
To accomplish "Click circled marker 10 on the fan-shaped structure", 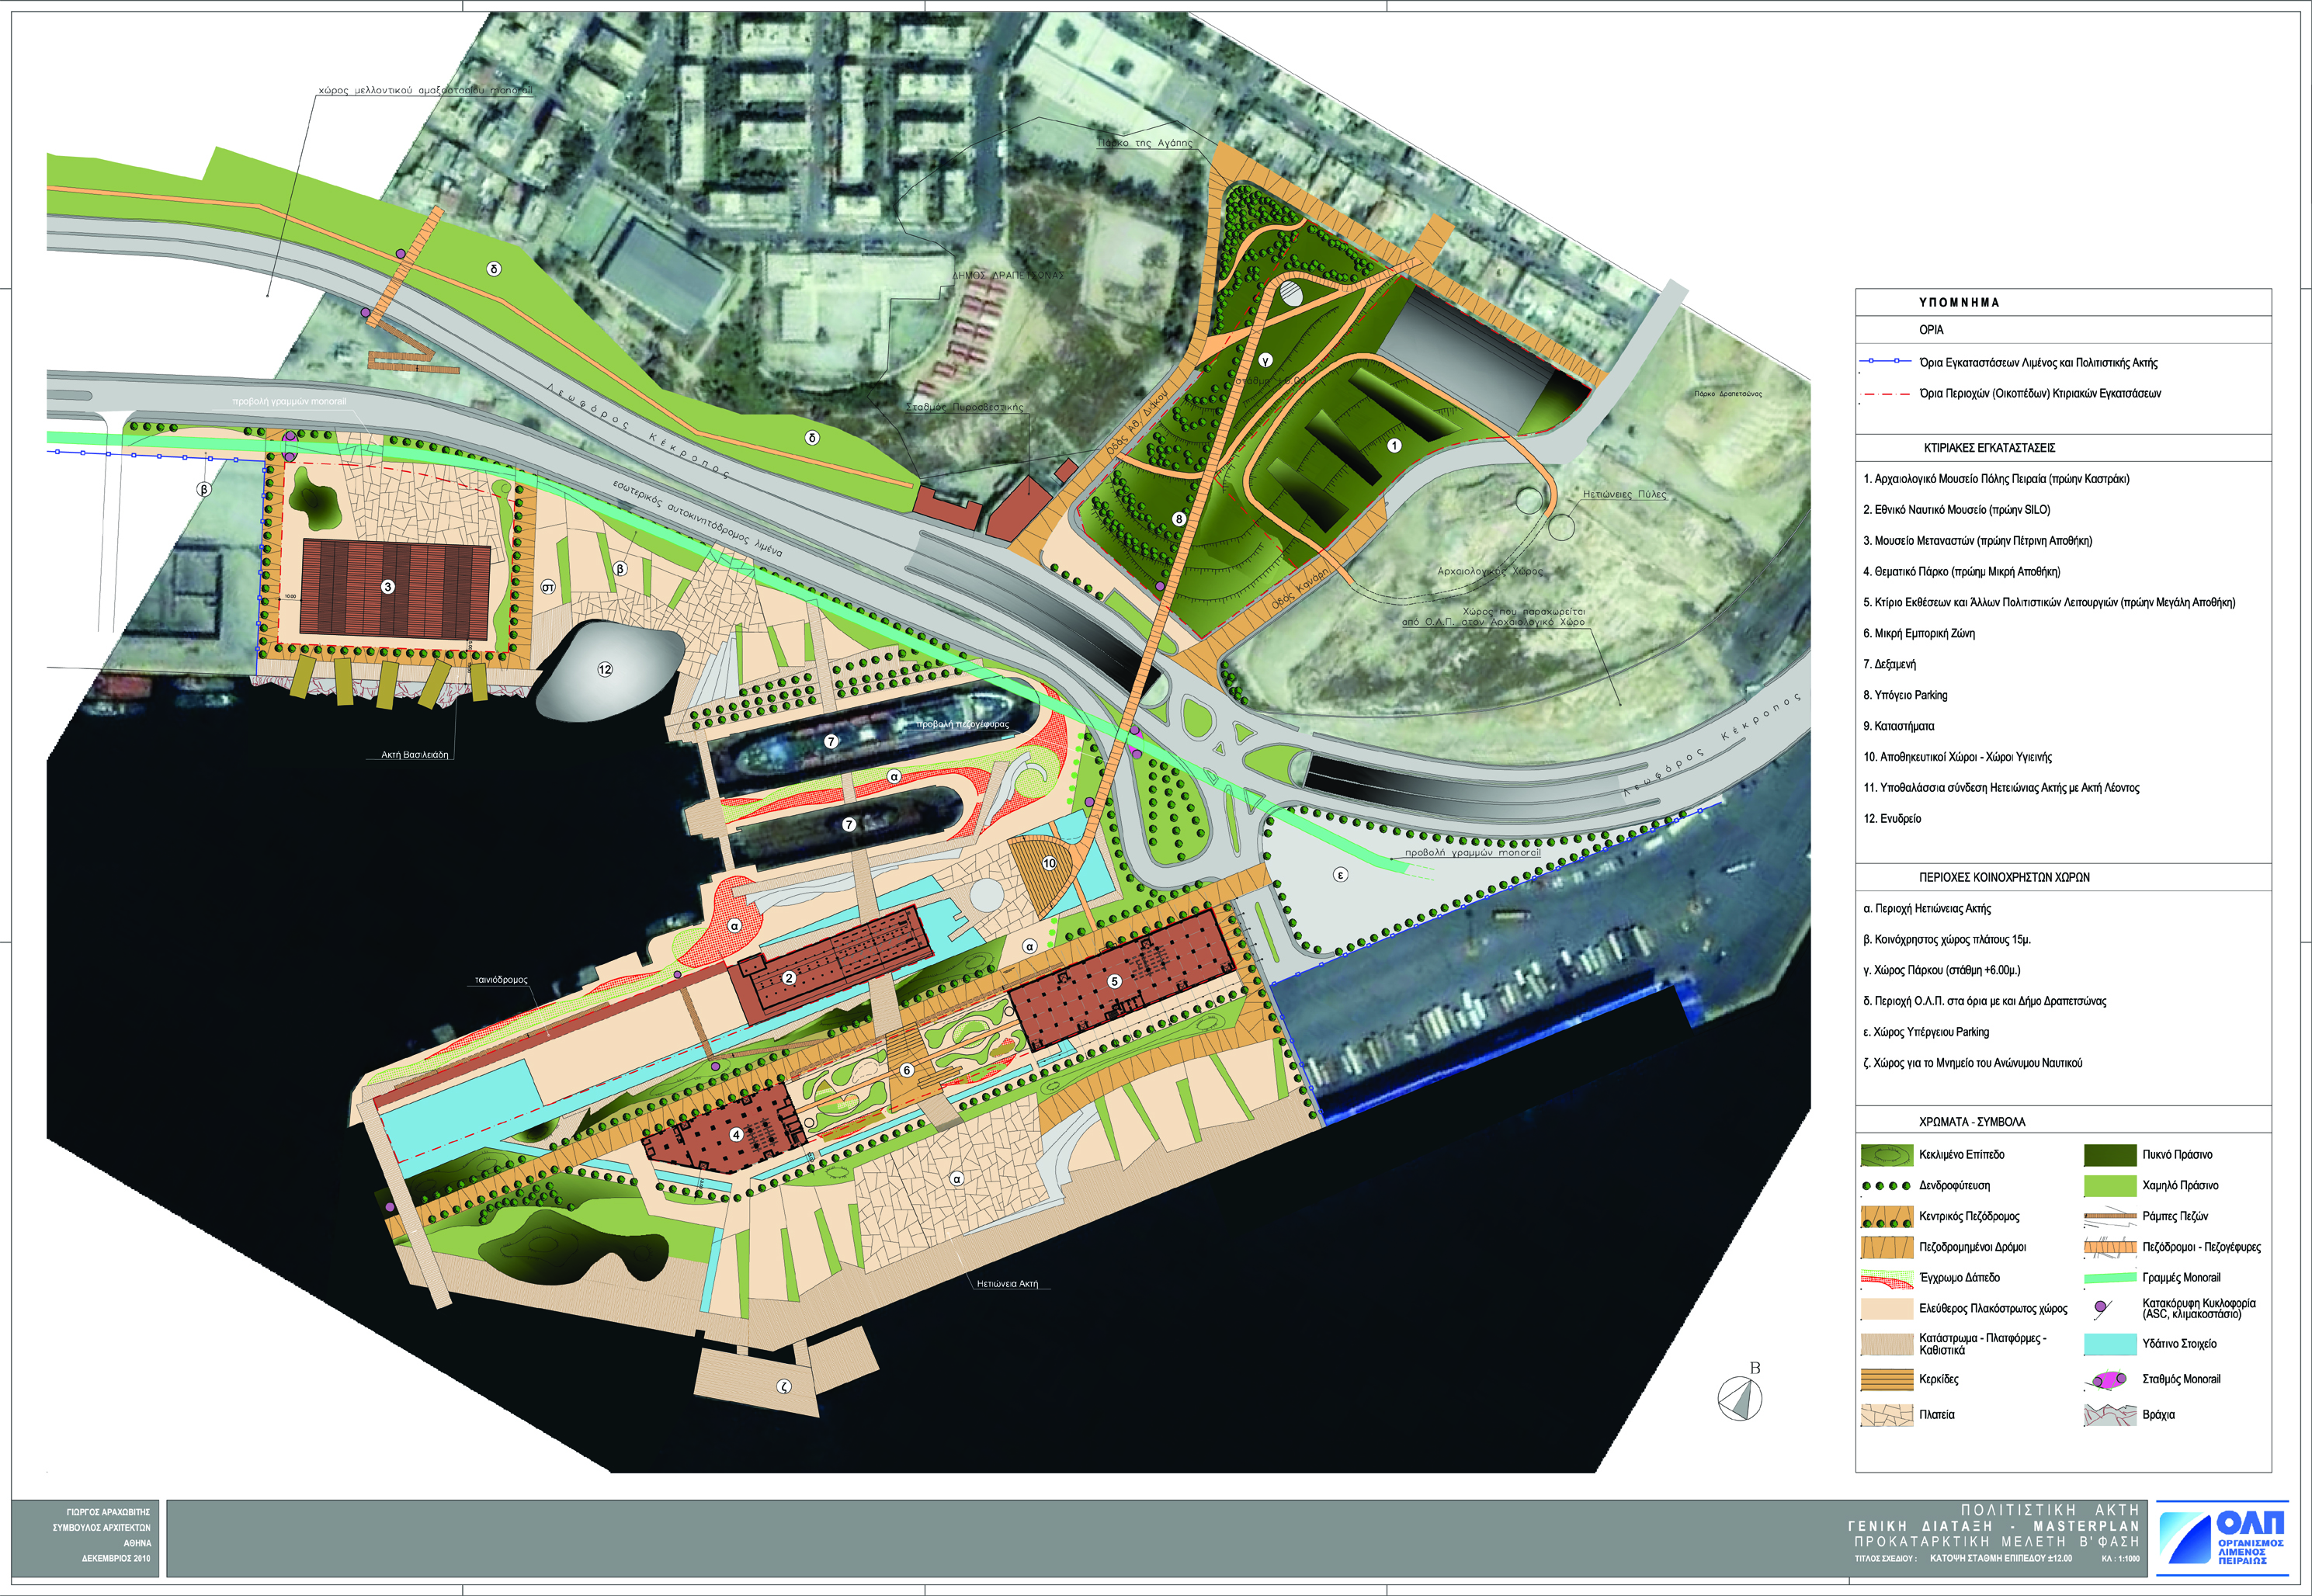I will point(1049,862).
